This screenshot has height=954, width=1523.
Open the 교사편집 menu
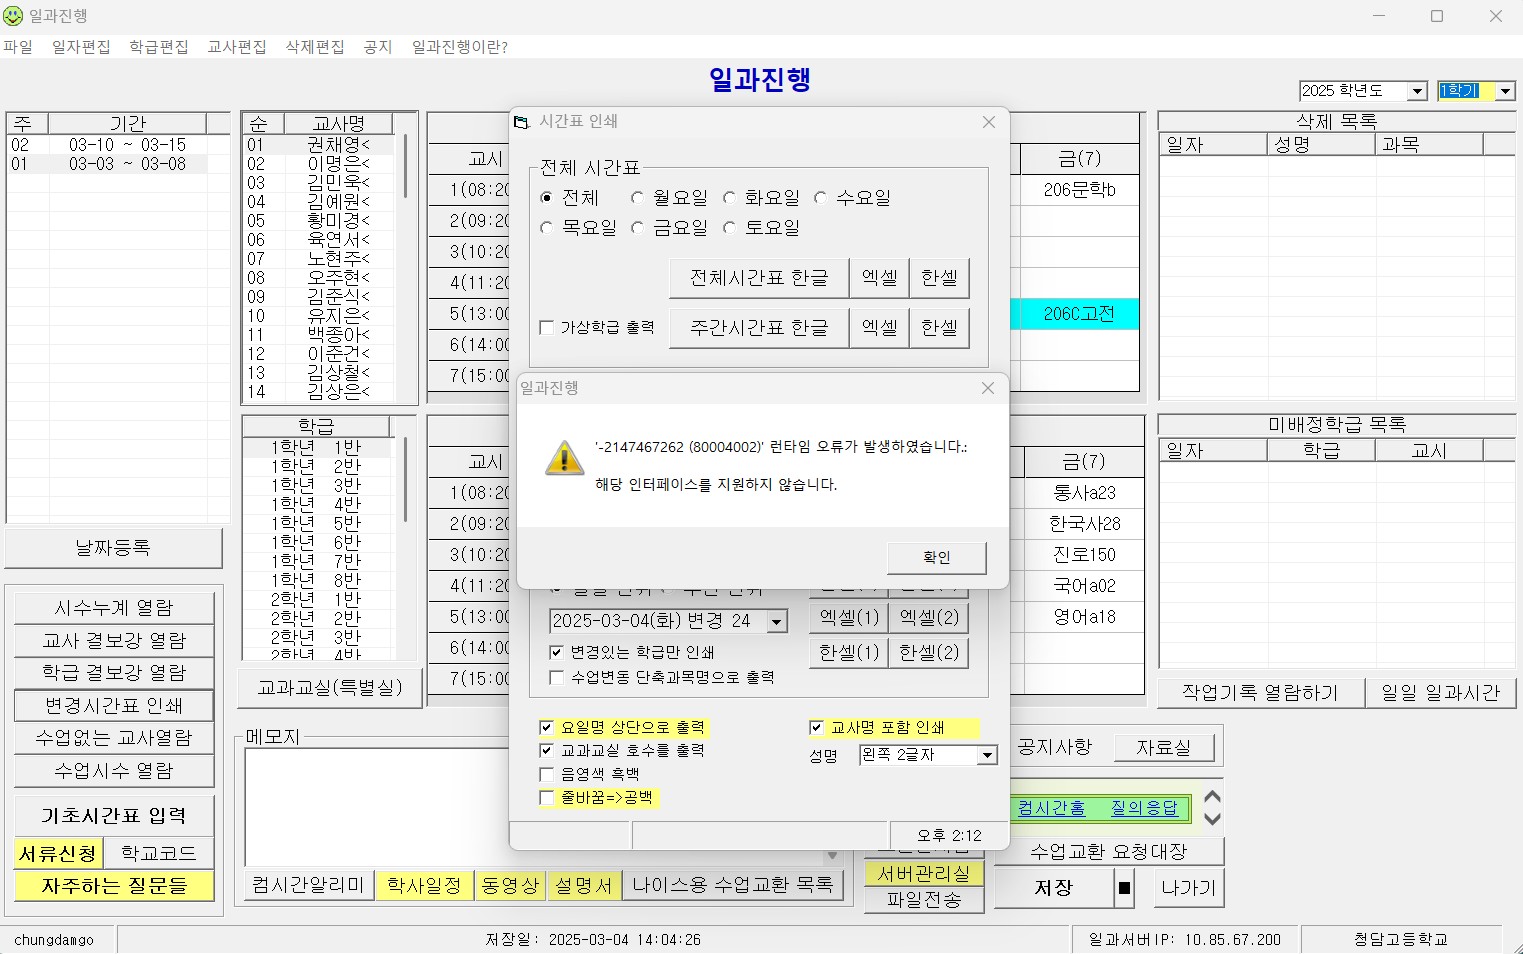coord(237,47)
